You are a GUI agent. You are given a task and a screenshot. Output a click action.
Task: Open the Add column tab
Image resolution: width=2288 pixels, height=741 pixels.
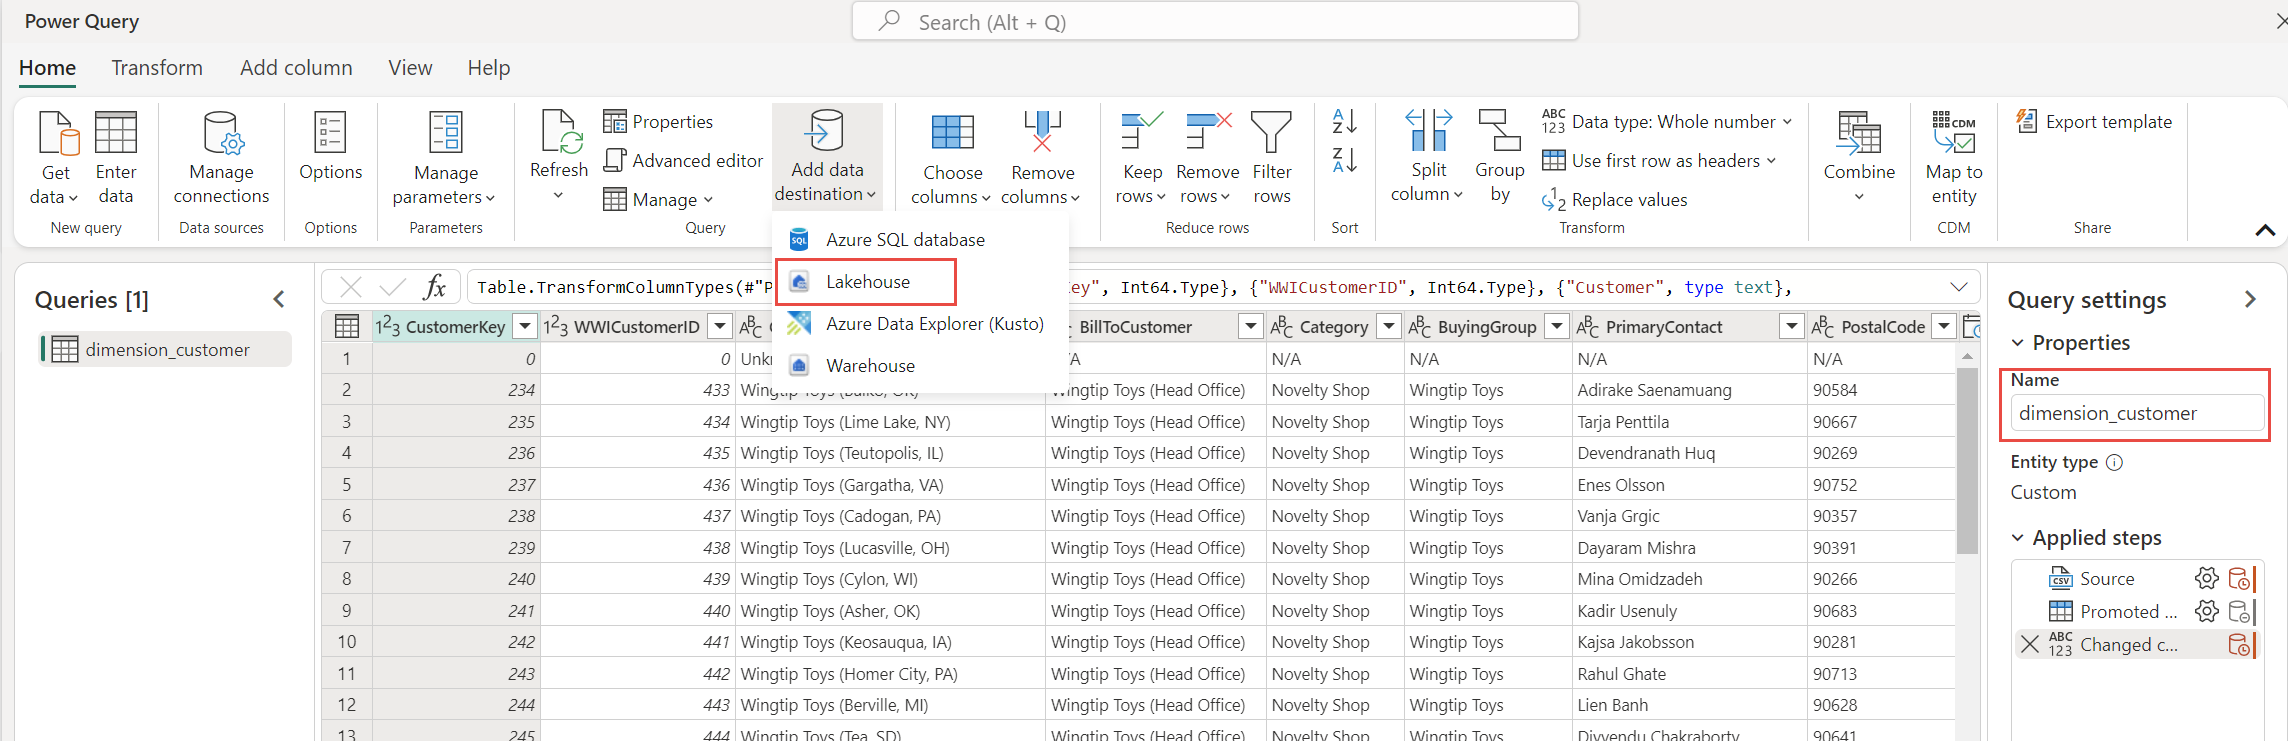tap(296, 68)
